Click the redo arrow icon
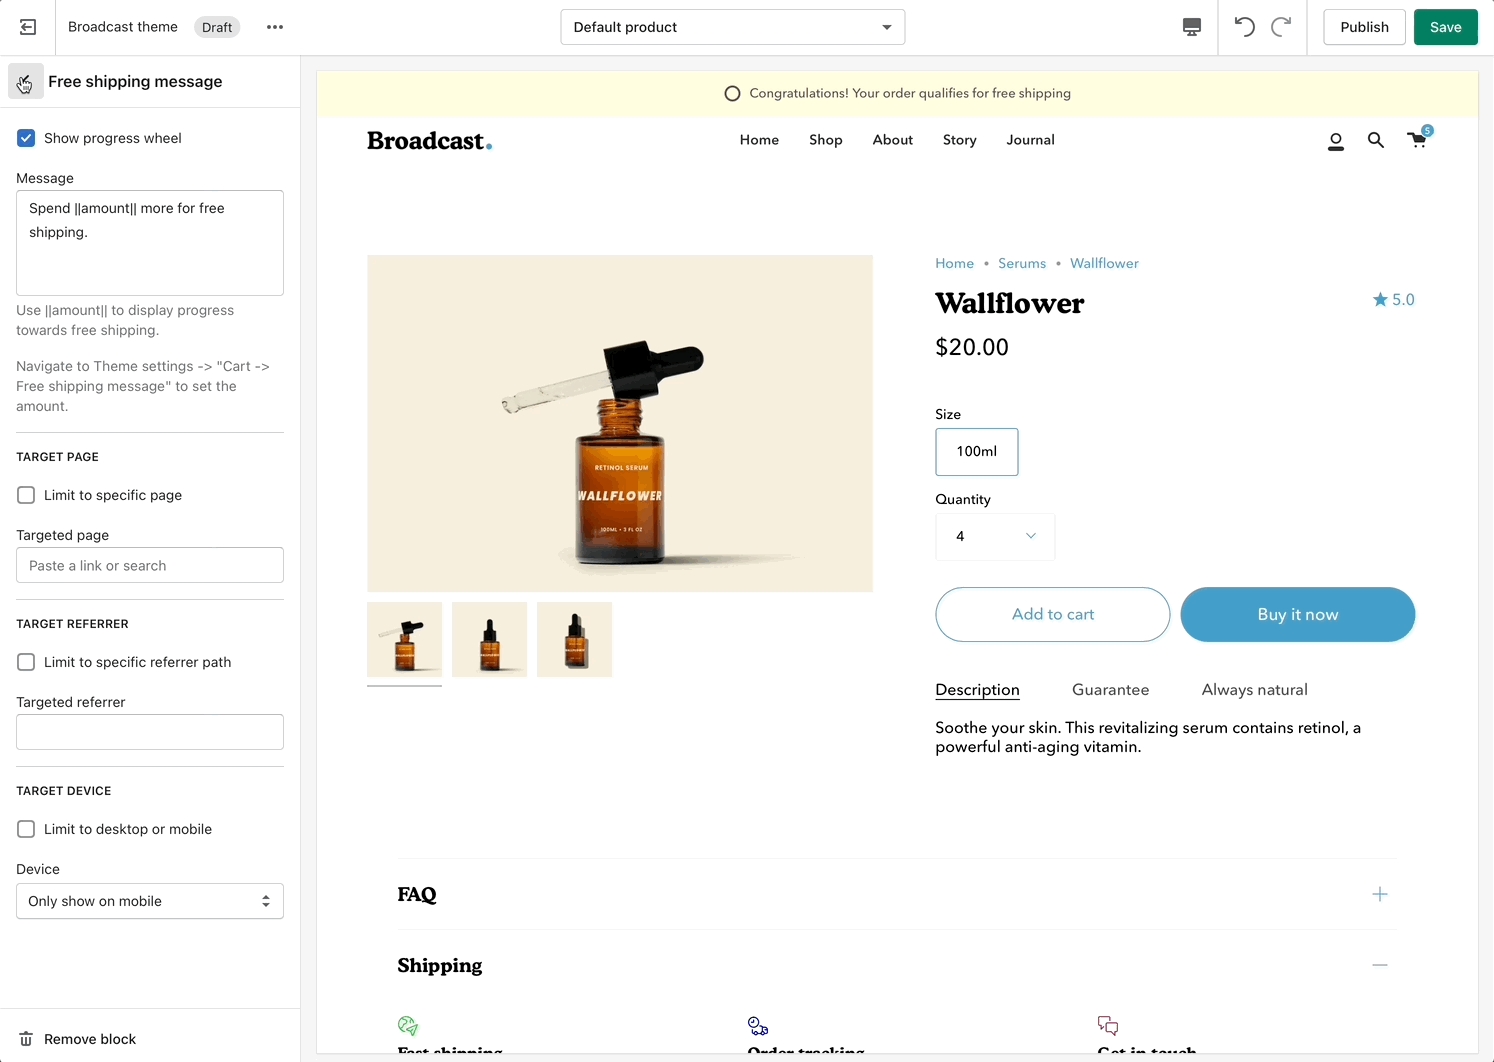This screenshot has height=1062, width=1494. pyautogui.click(x=1281, y=27)
